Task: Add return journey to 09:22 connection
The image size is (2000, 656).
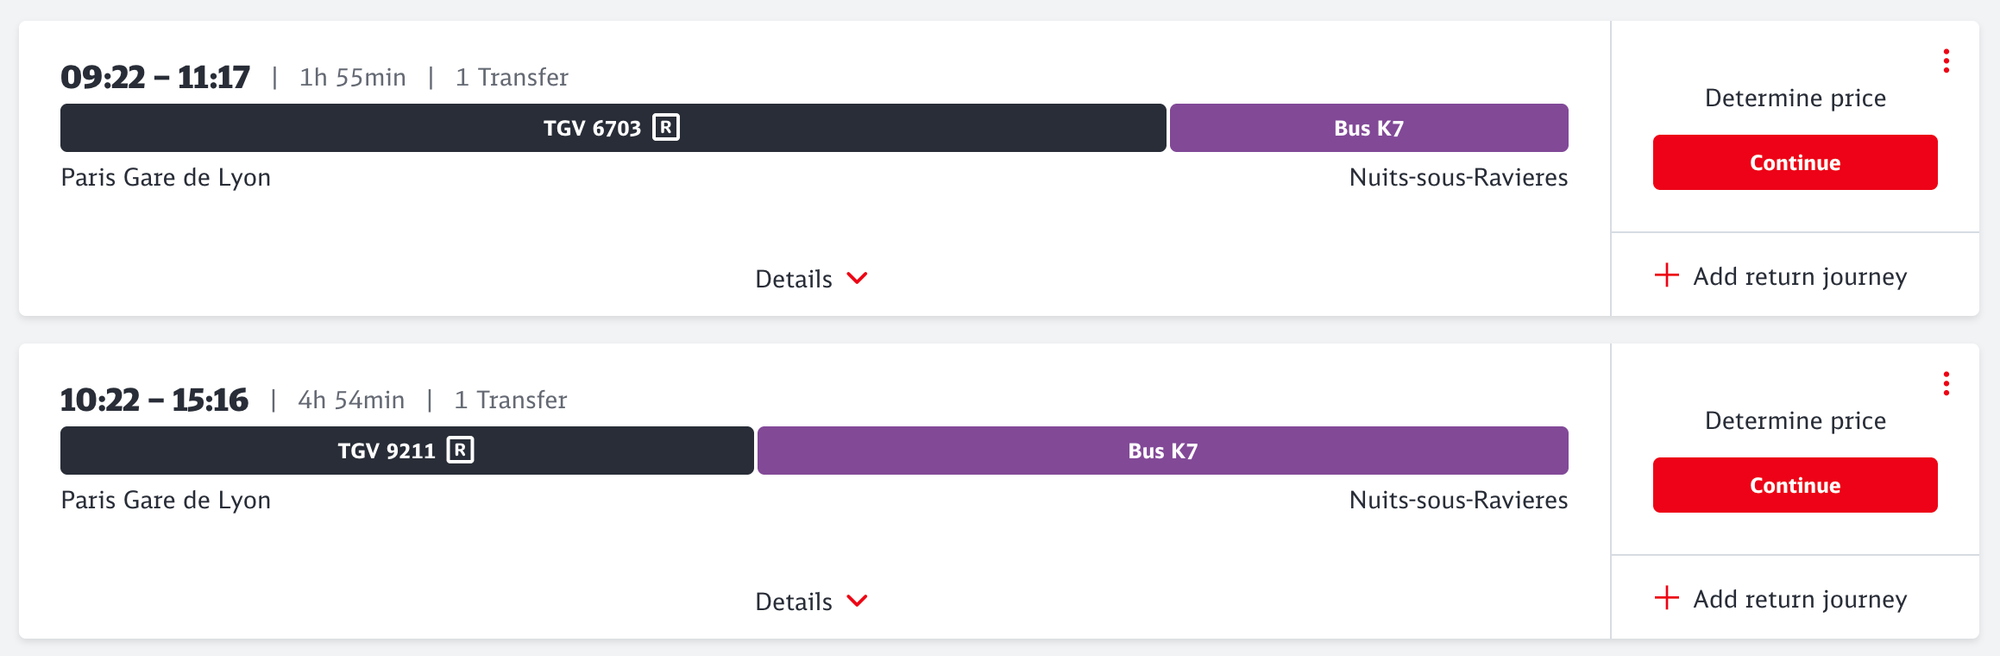Action: [x=1799, y=277]
